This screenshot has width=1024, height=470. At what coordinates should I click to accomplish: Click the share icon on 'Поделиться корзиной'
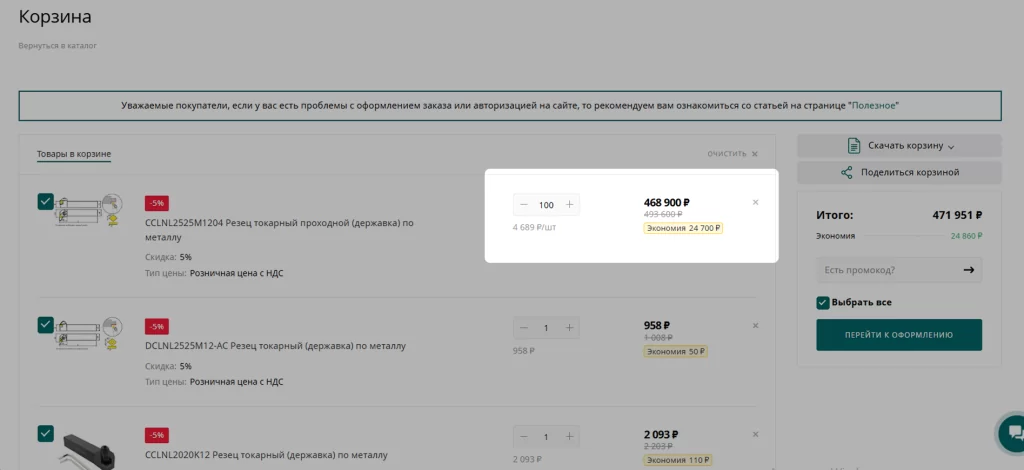[x=846, y=172]
